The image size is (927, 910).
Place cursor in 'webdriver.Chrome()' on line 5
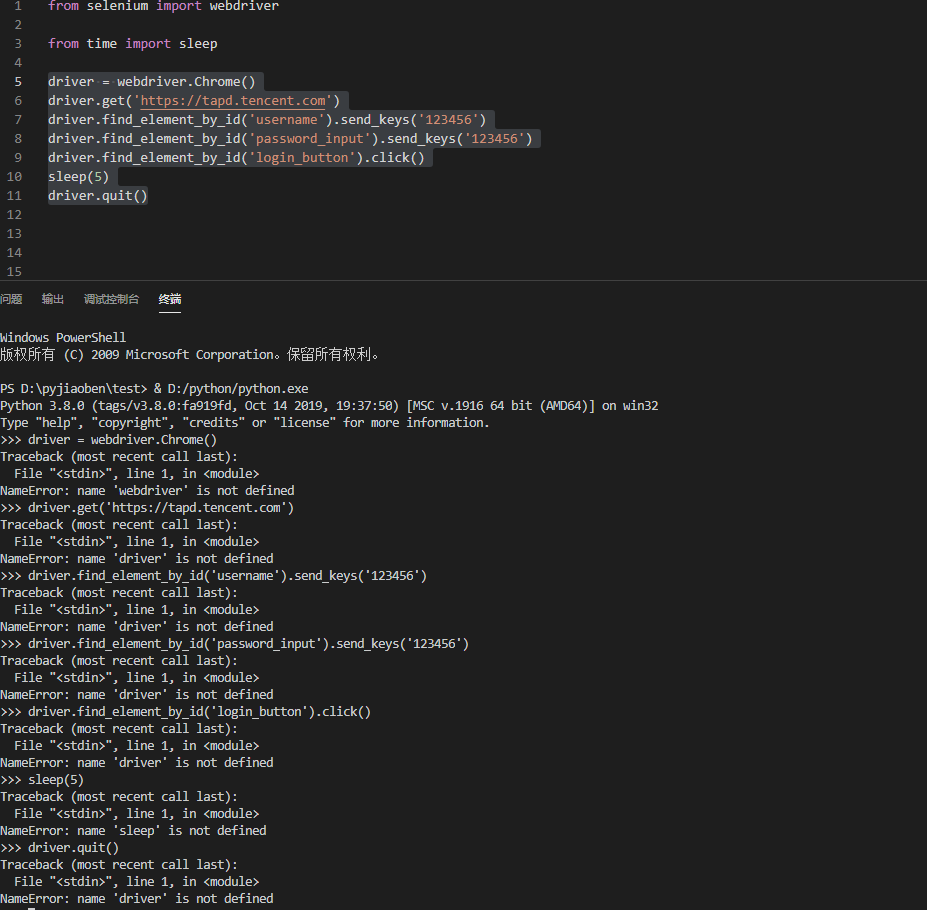(x=186, y=82)
